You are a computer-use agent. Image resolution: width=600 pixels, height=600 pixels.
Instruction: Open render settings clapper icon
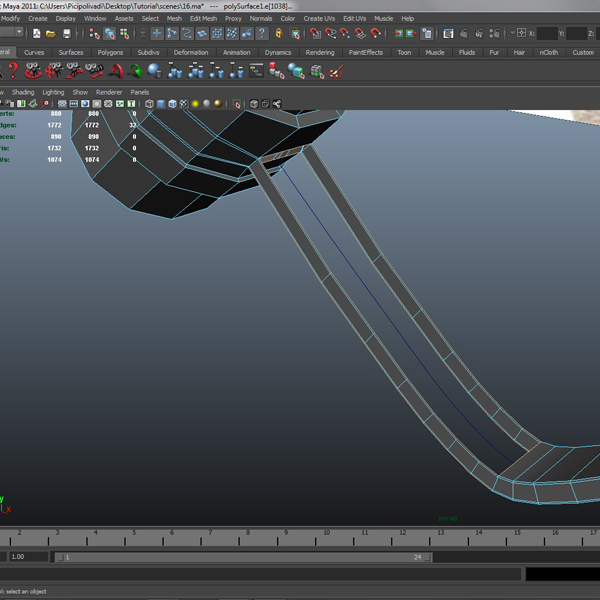[494, 34]
